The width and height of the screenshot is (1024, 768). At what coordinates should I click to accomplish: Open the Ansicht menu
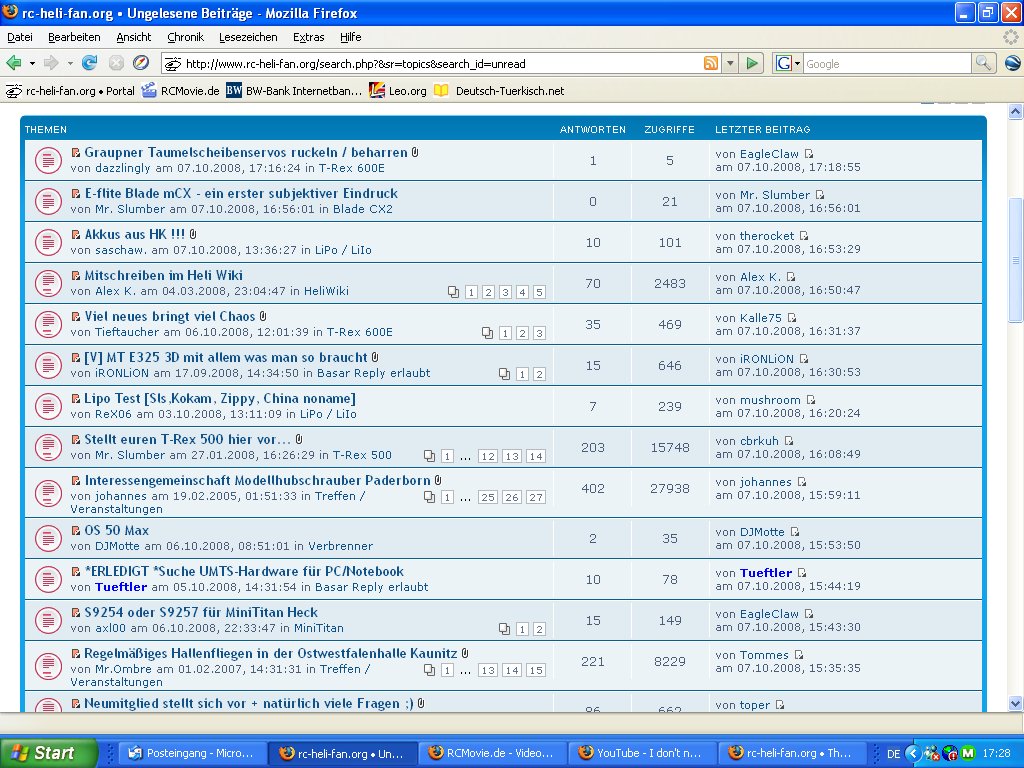[x=134, y=37]
